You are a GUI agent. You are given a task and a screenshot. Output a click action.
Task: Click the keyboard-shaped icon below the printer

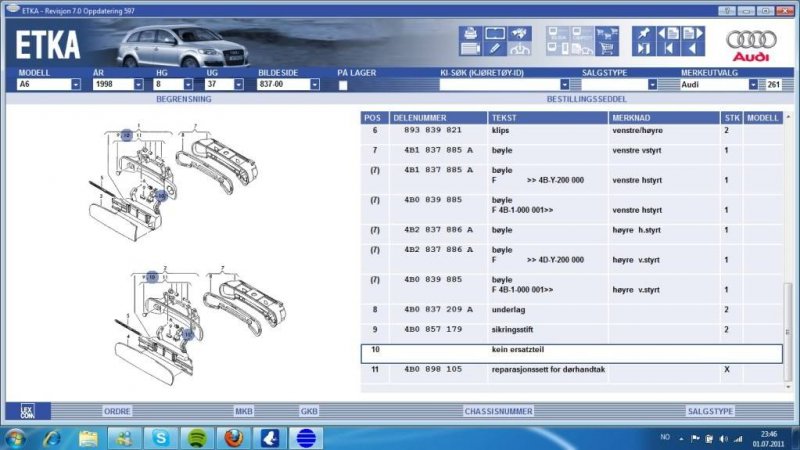[470, 49]
